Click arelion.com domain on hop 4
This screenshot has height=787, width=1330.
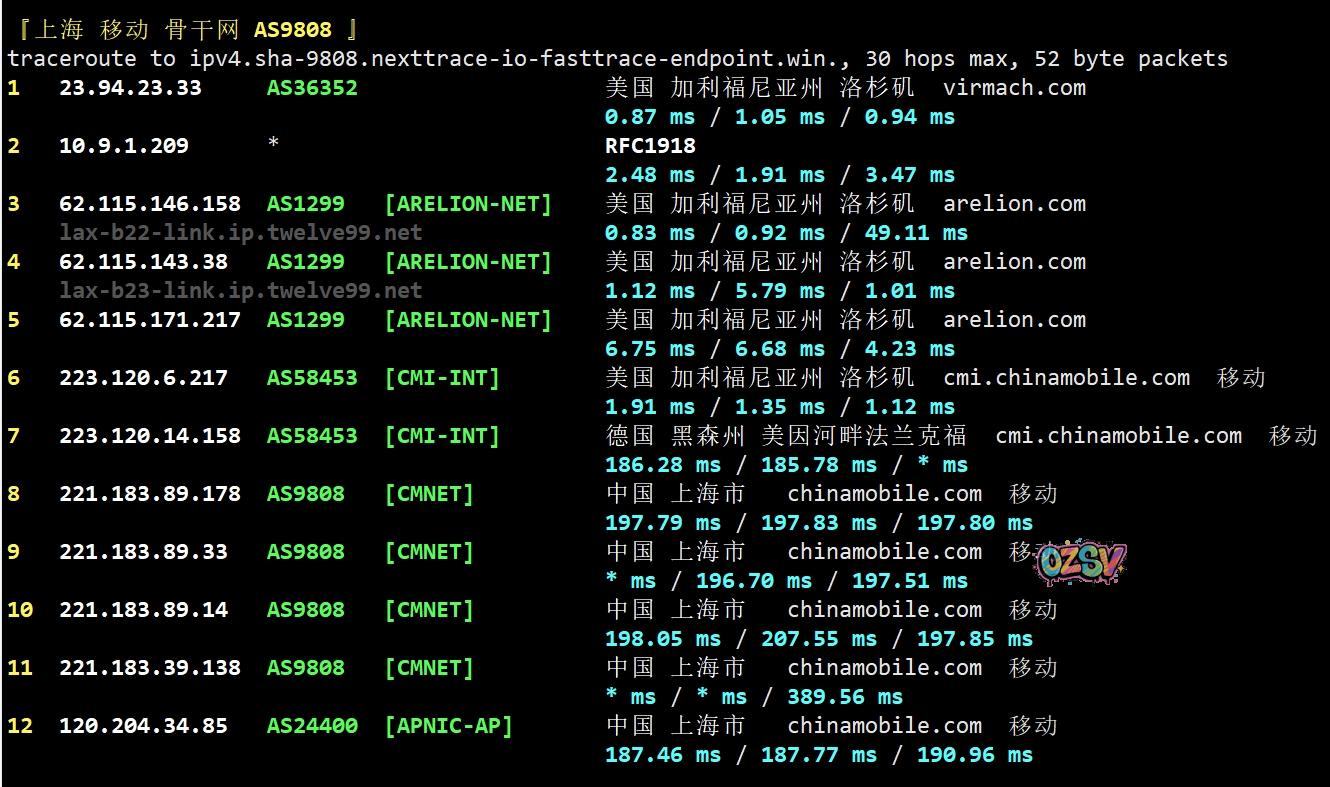[x=1014, y=262]
